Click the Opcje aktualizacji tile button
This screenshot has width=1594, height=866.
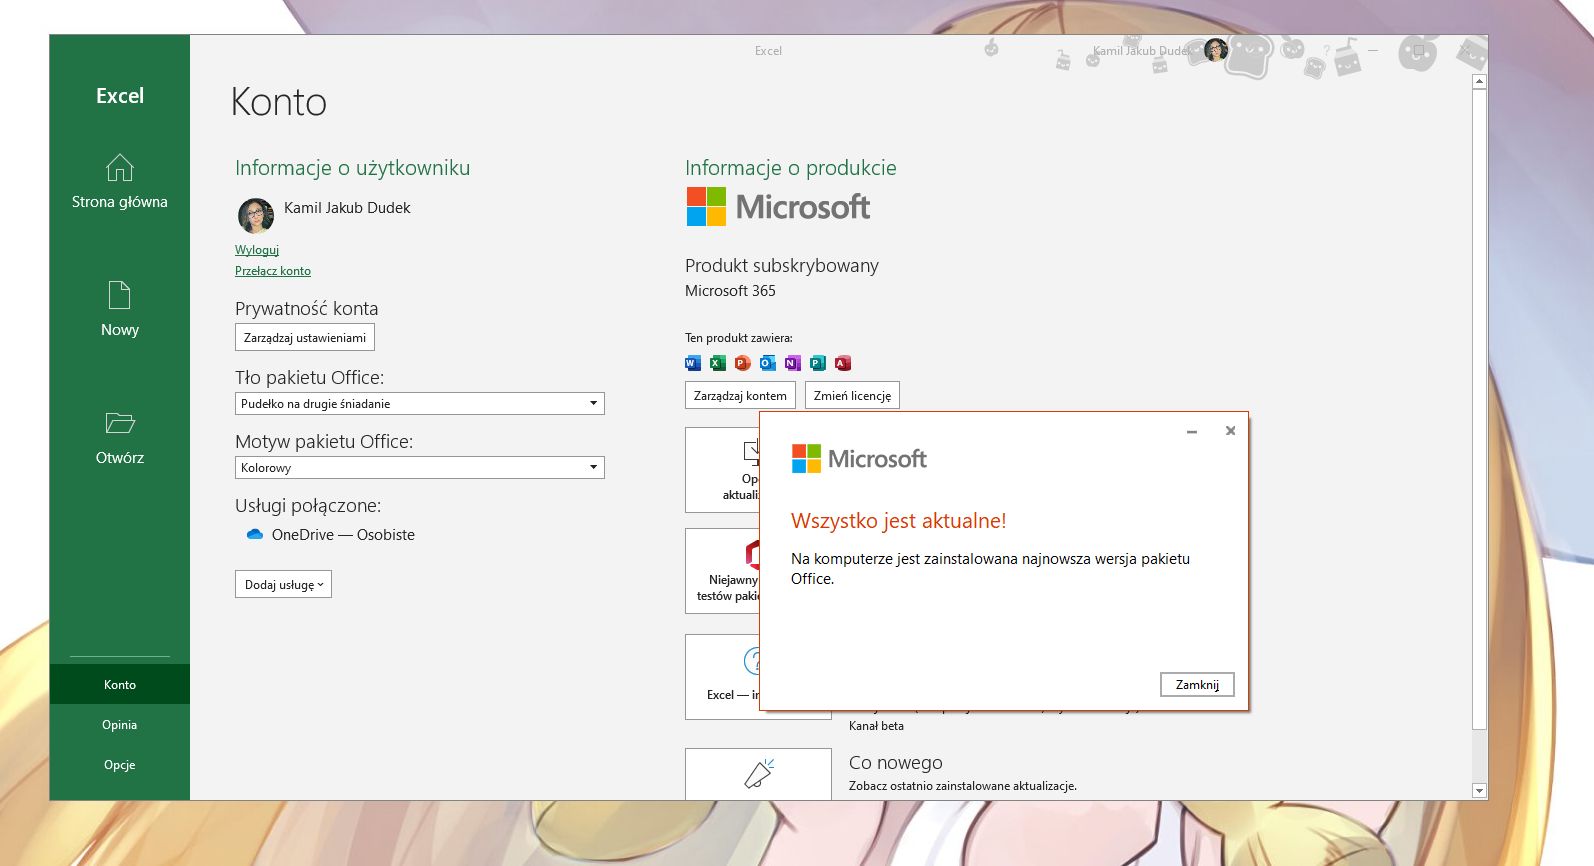click(722, 470)
